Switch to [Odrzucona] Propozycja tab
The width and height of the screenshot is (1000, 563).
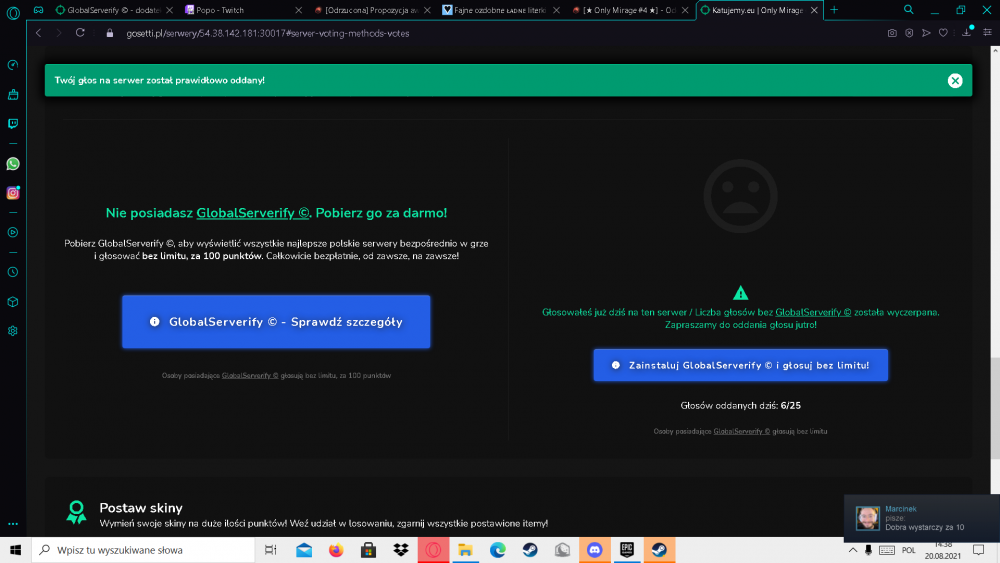pos(372,10)
